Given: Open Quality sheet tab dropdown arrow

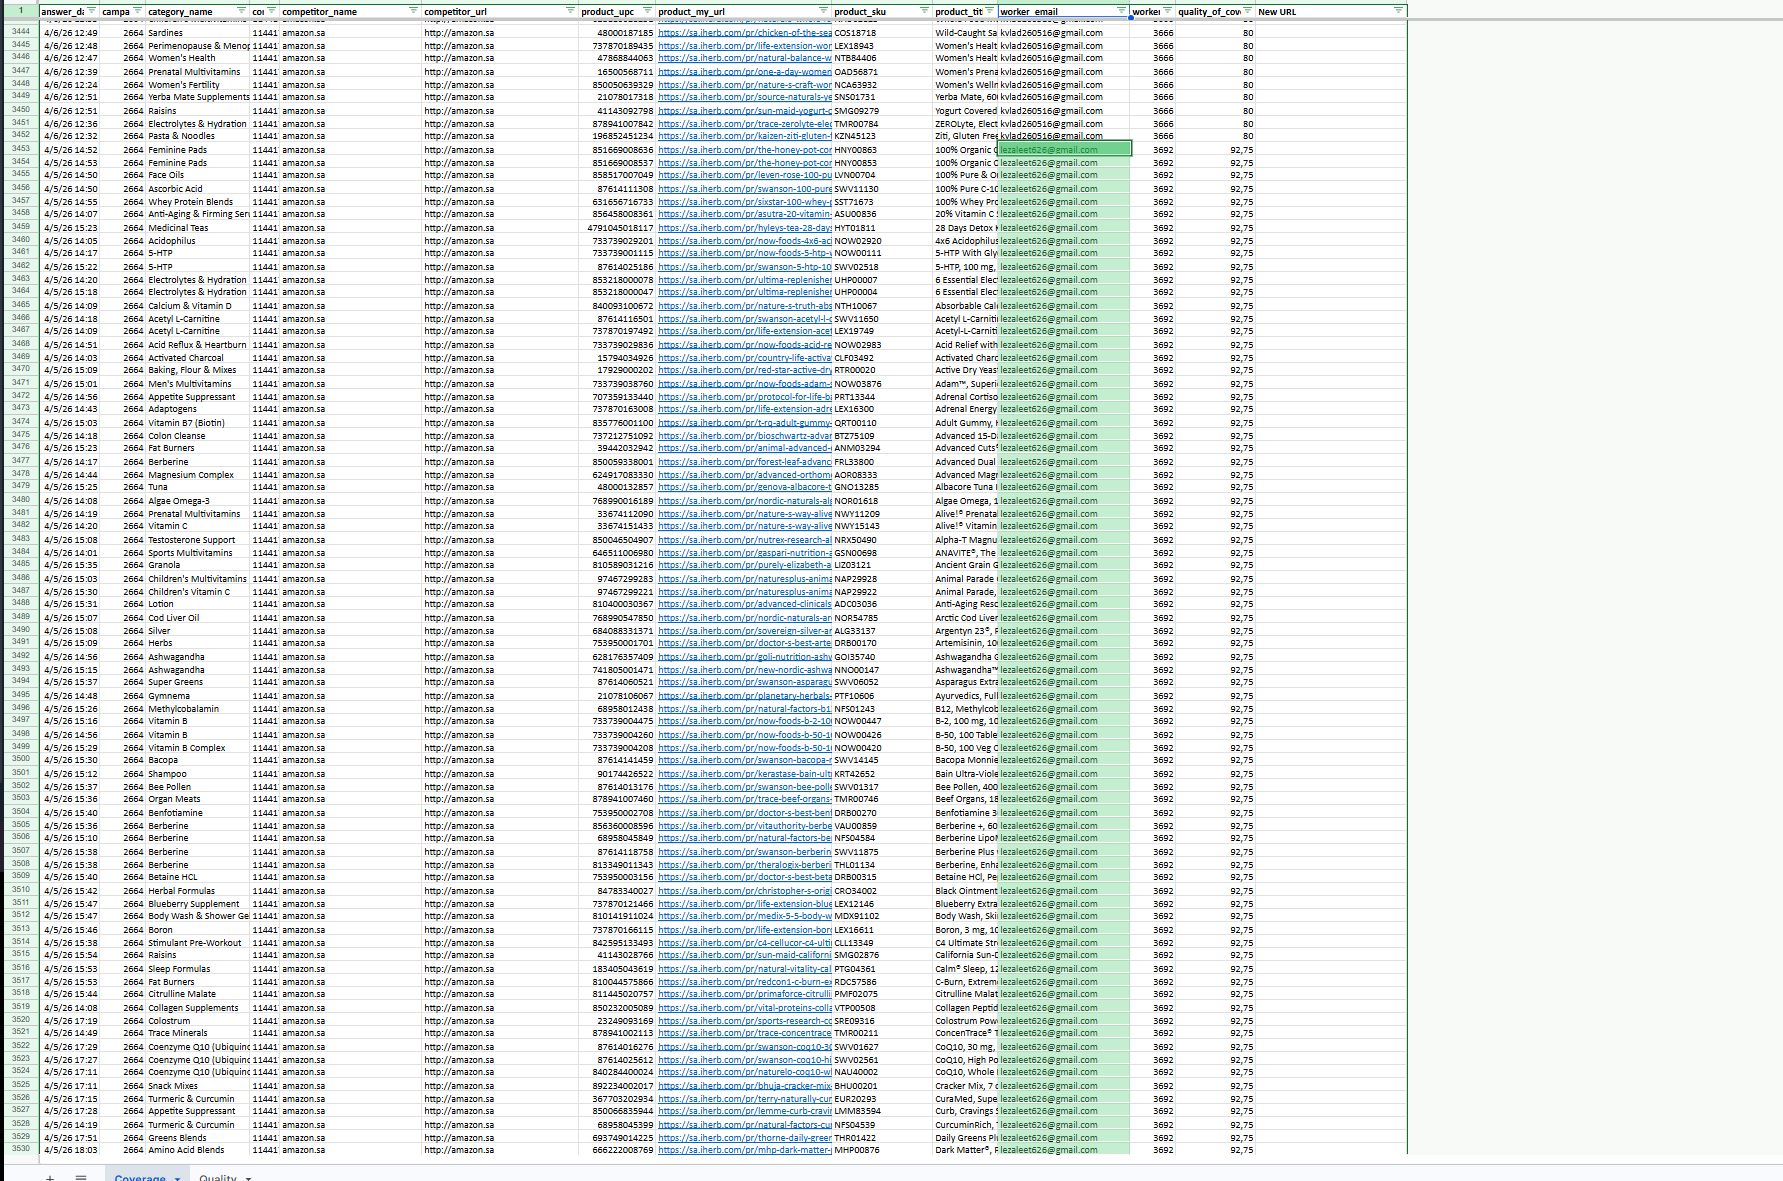Looking at the screenshot, I should click(x=249, y=1178).
